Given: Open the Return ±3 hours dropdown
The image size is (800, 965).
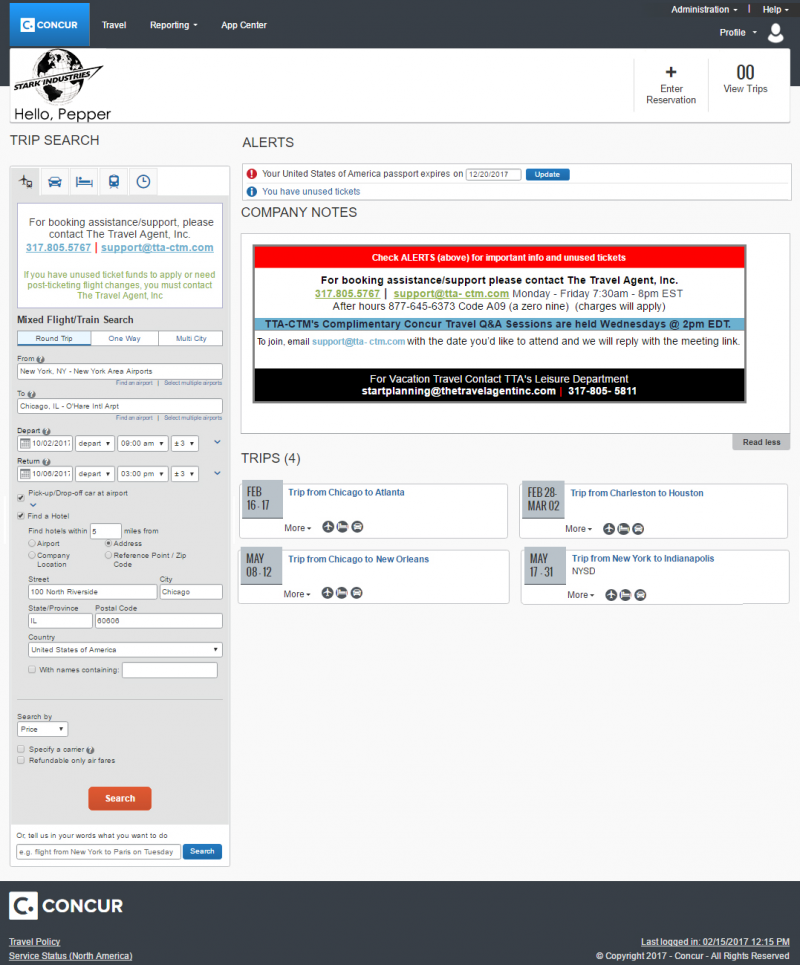Looking at the screenshot, I should point(185,474).
